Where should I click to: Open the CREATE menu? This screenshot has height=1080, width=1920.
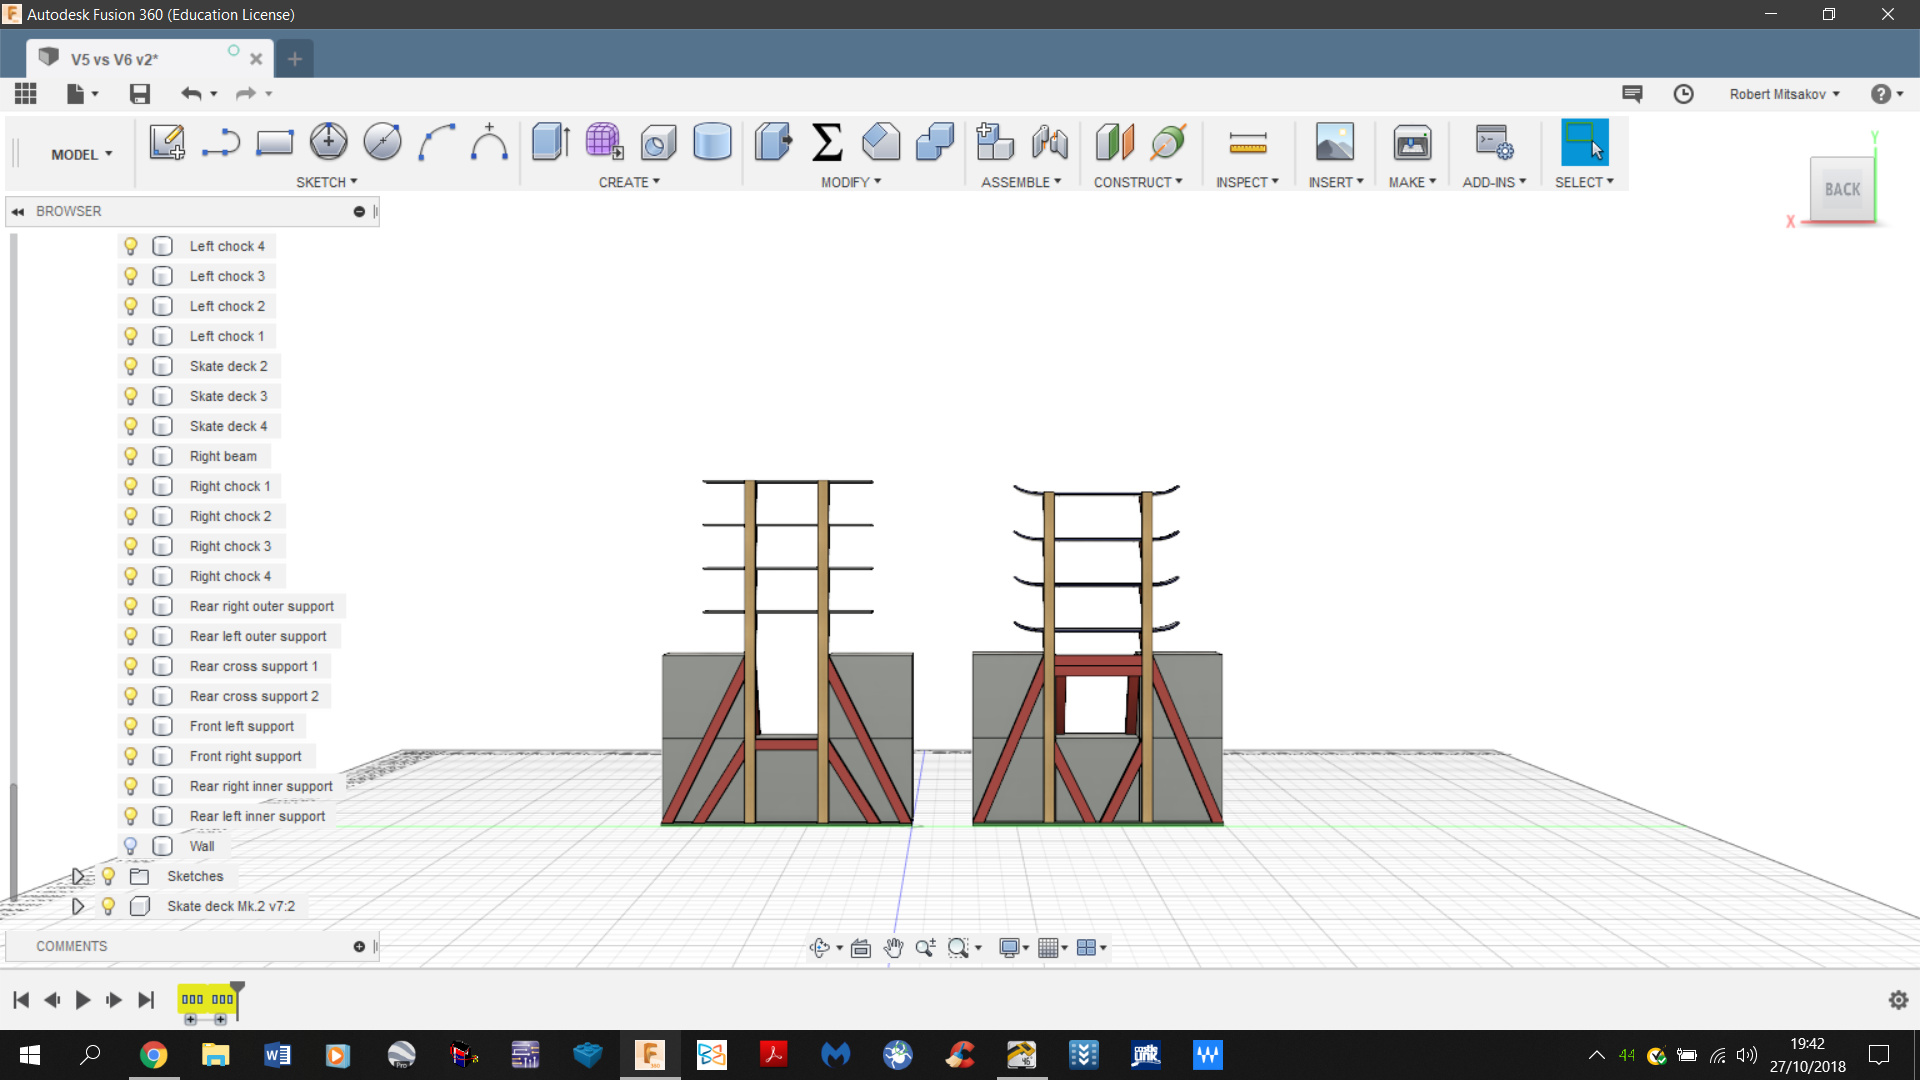pos(629,182)
